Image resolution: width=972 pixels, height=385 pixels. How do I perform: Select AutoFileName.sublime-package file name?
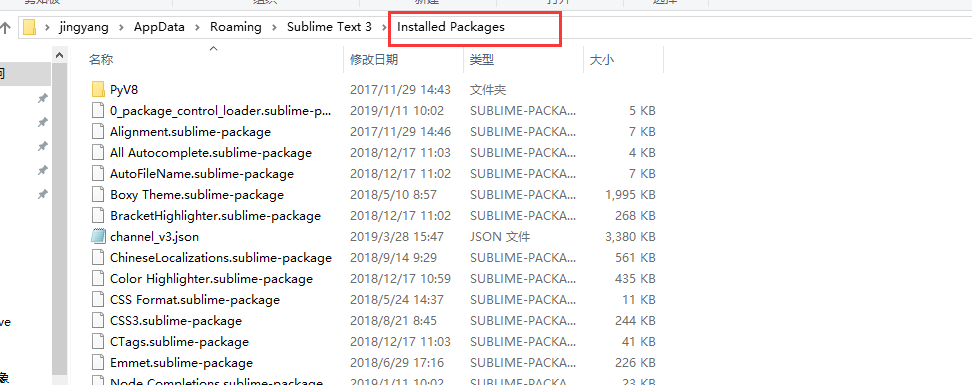tap(201, 174)
